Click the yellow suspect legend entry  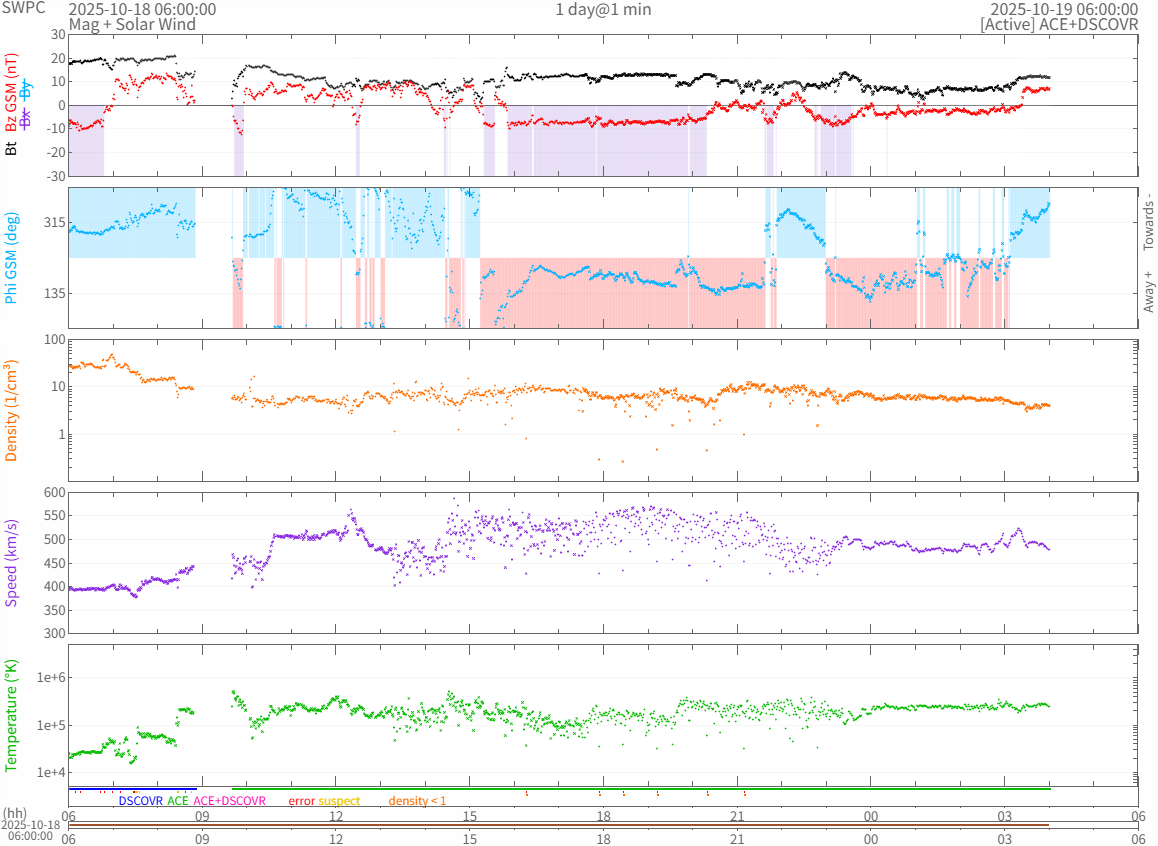pos(339,801)
